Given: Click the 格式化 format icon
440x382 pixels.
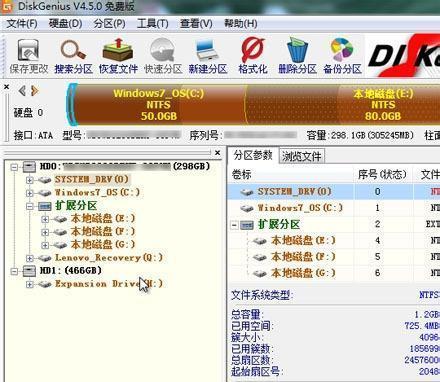Looking at the screenshot, I should [x=253, y=56].
